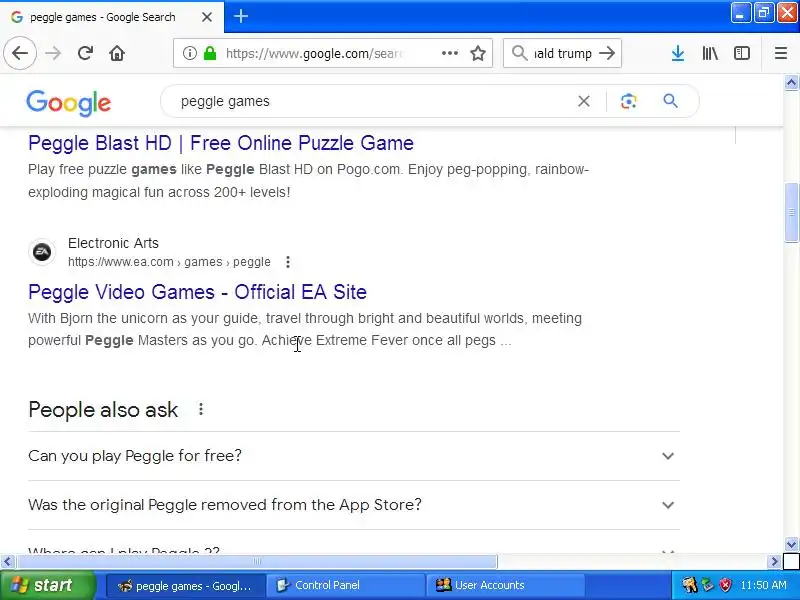Open the downloads panel

tap(678, 53)
